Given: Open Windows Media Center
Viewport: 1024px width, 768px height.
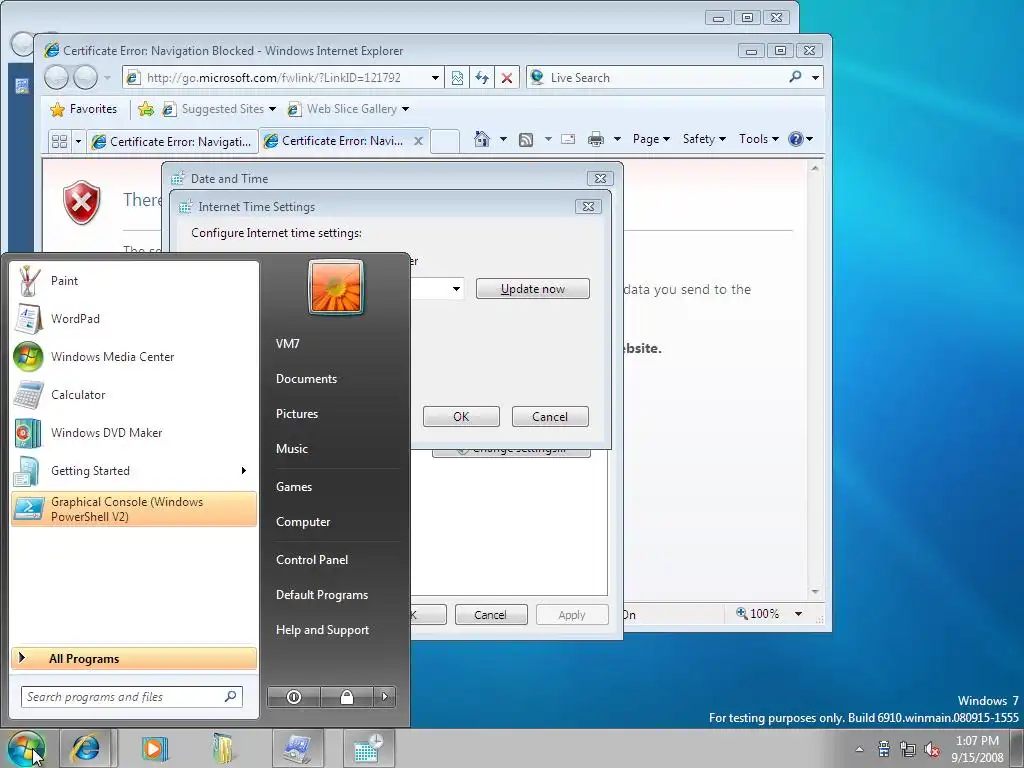Looking at the screenshot, I should coord(134,357).
